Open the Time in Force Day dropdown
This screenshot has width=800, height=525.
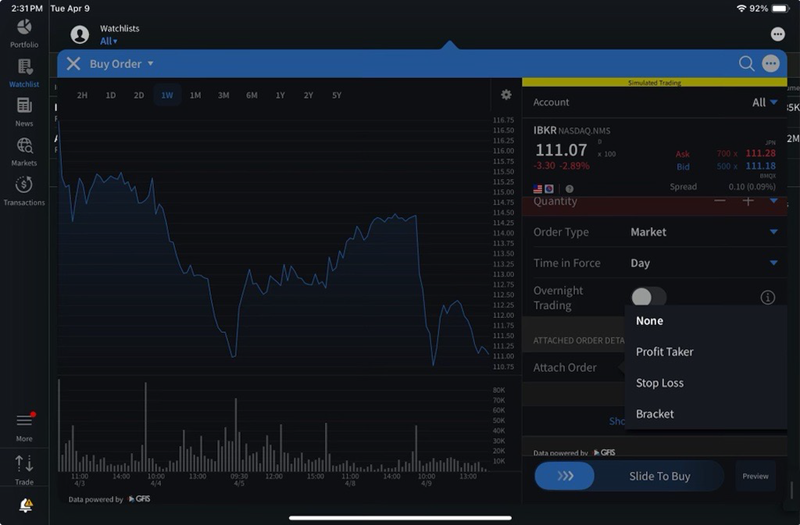click(x=704, y=263)
